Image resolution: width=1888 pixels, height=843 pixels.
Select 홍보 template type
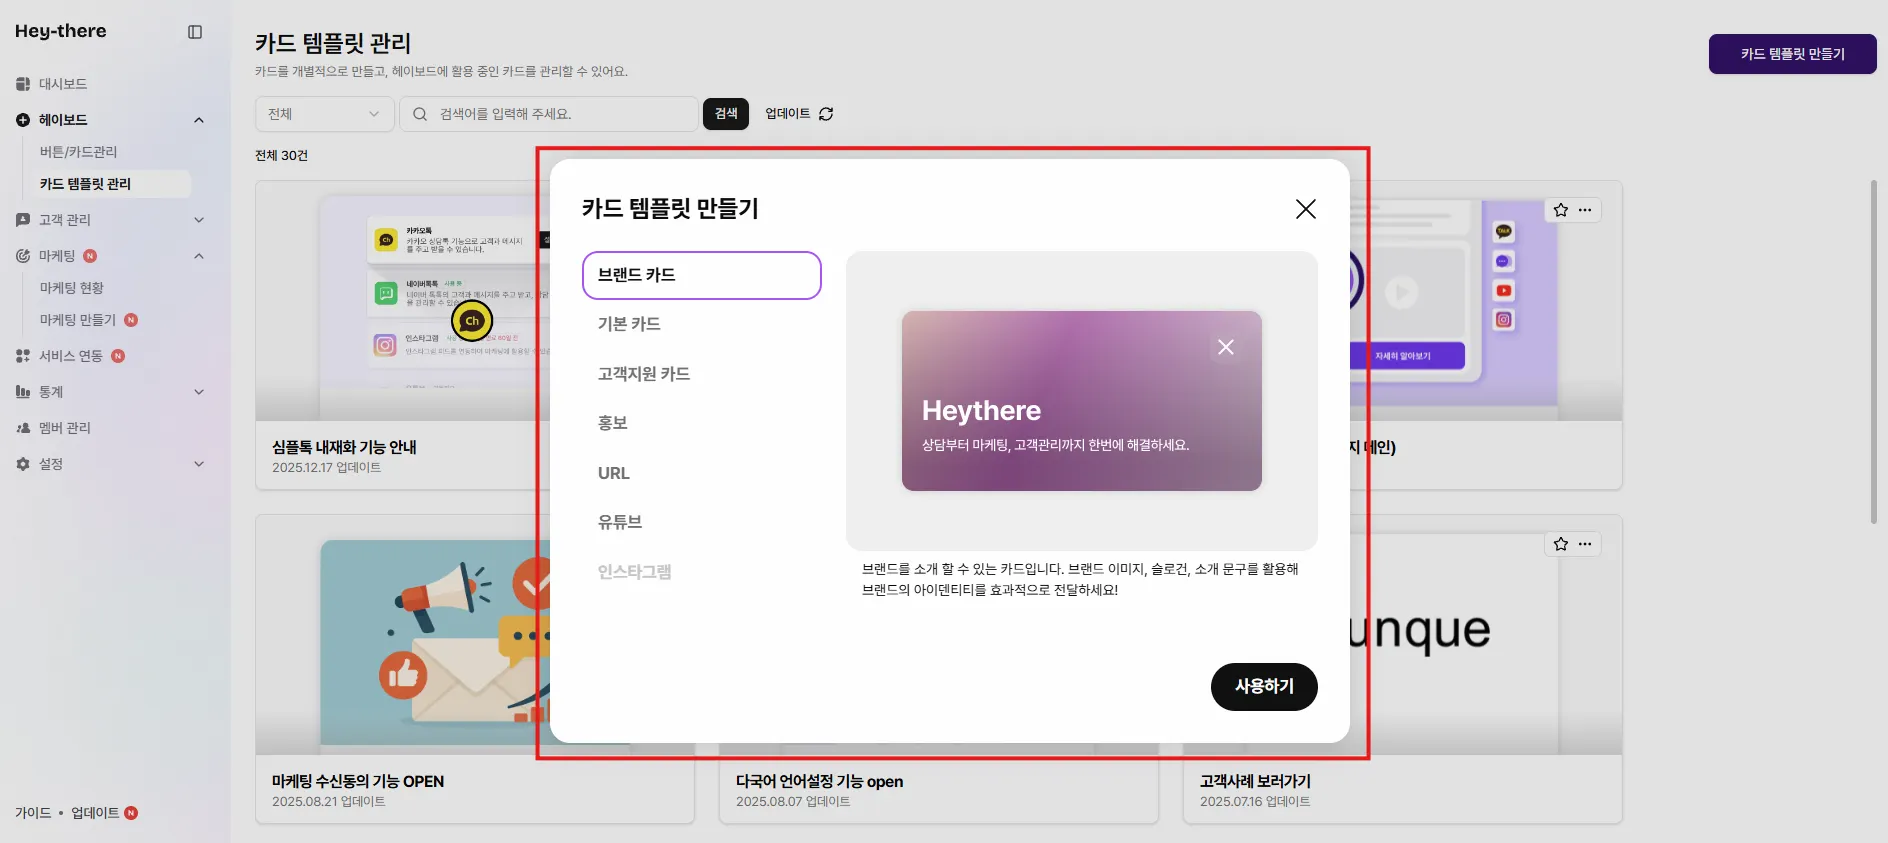coord(702,423)
